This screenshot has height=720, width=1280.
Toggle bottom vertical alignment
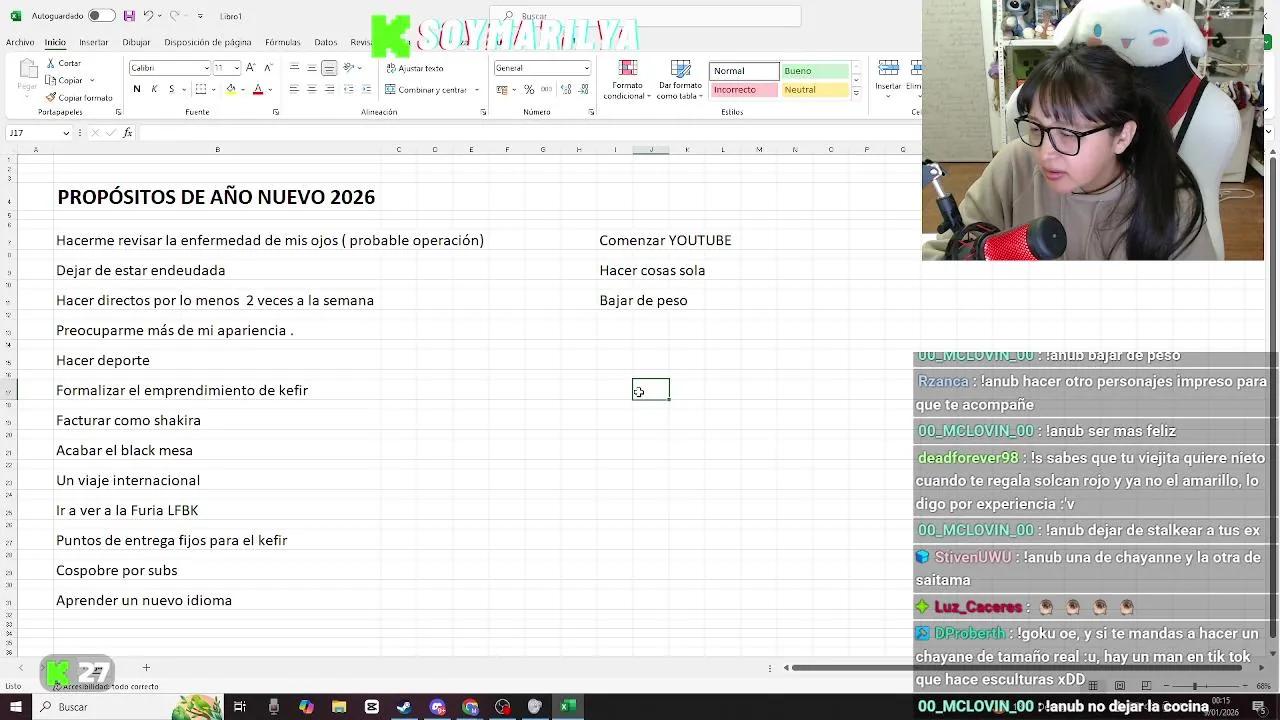click(329, 68)
